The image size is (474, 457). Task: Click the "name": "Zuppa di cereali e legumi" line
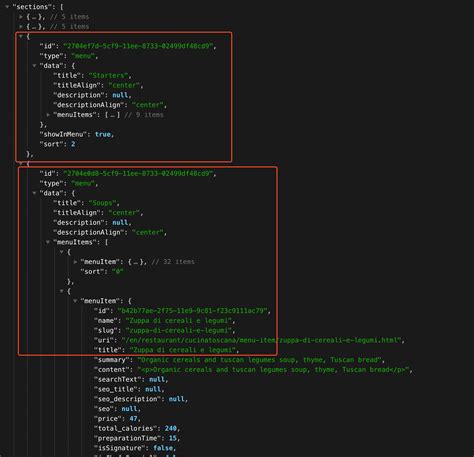tap(165, 321)
